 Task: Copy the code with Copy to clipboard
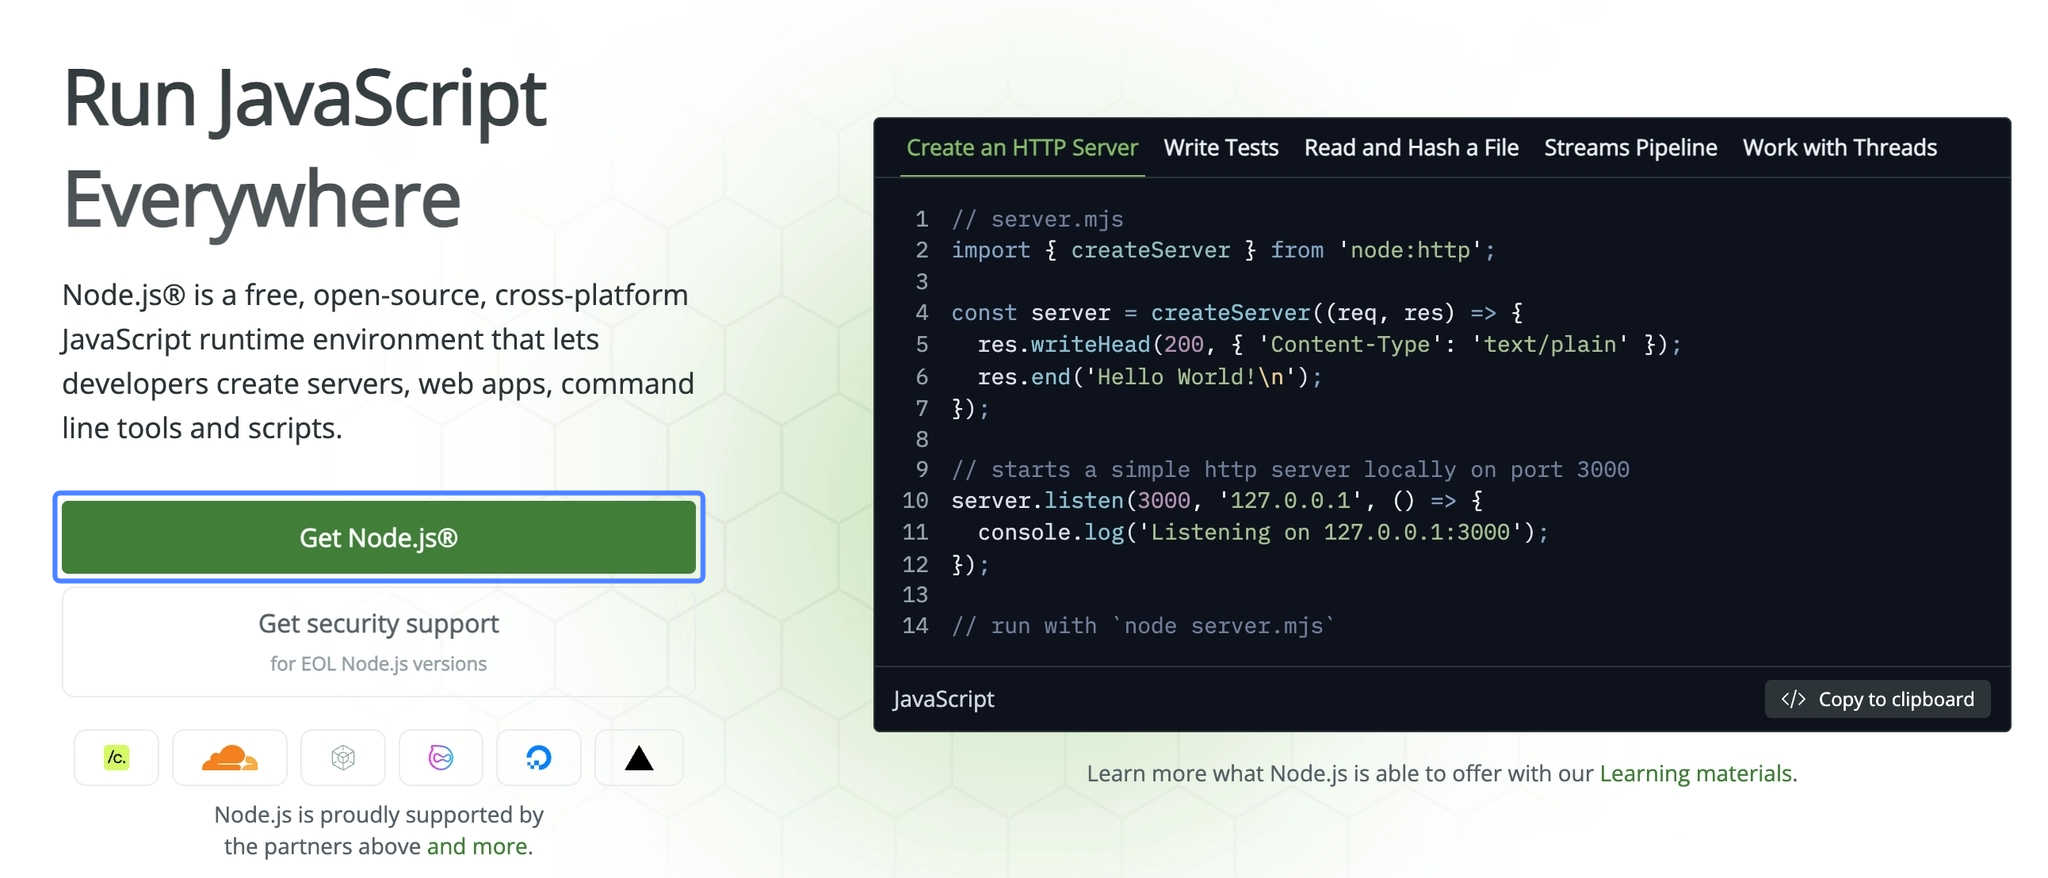pyautogui.click(x=1877, y=699)
